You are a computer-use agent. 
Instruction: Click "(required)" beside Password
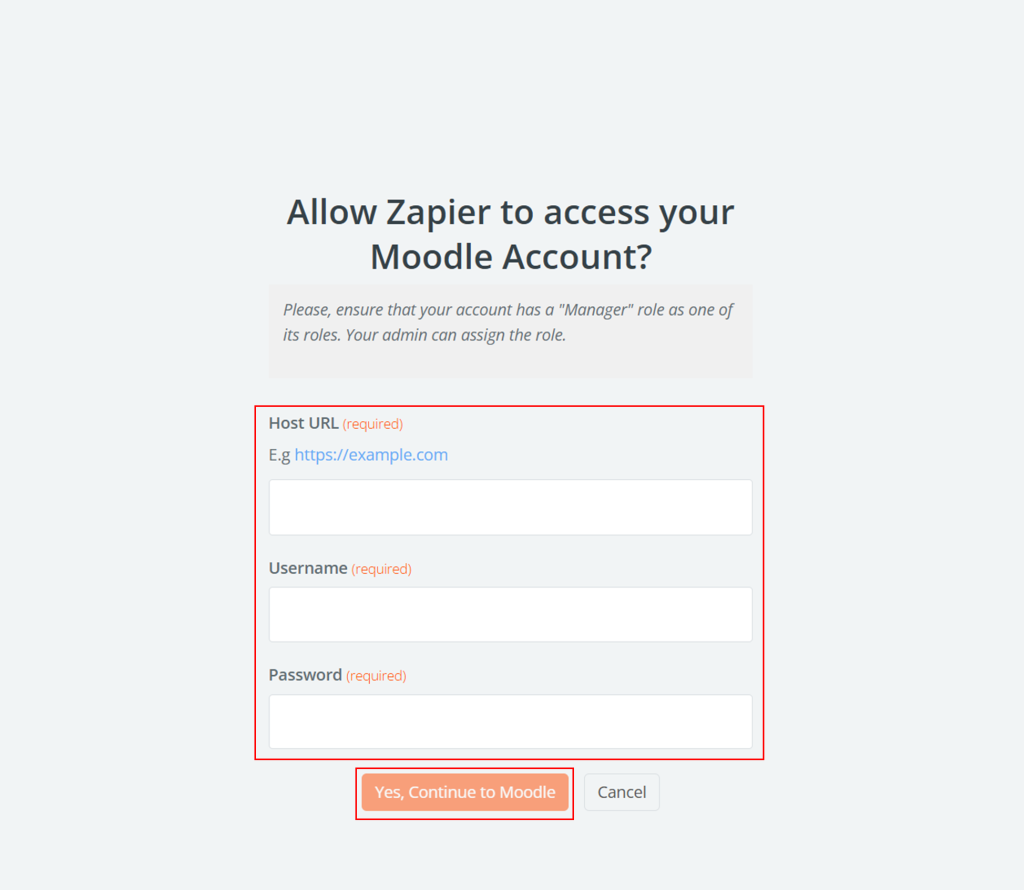point(376,676)
